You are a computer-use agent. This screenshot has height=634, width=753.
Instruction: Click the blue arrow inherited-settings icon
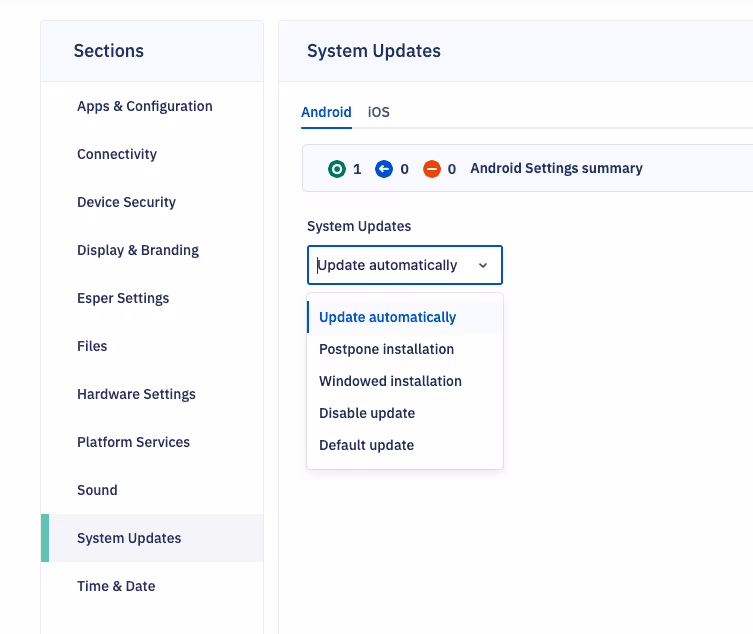384,169
